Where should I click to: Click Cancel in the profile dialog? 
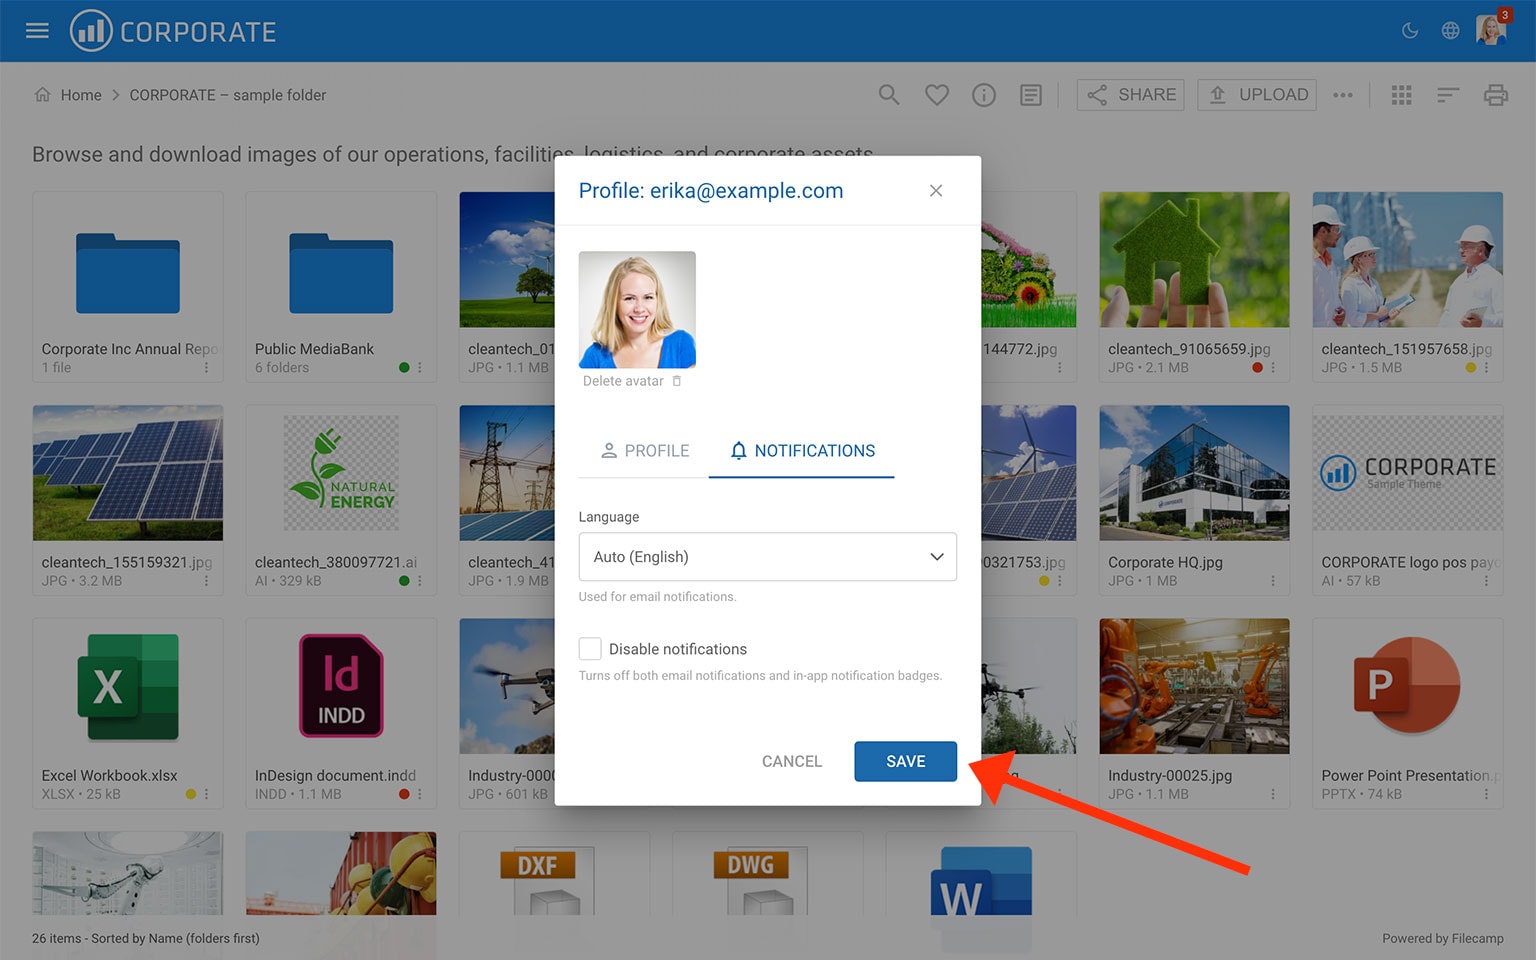(791, 762)
